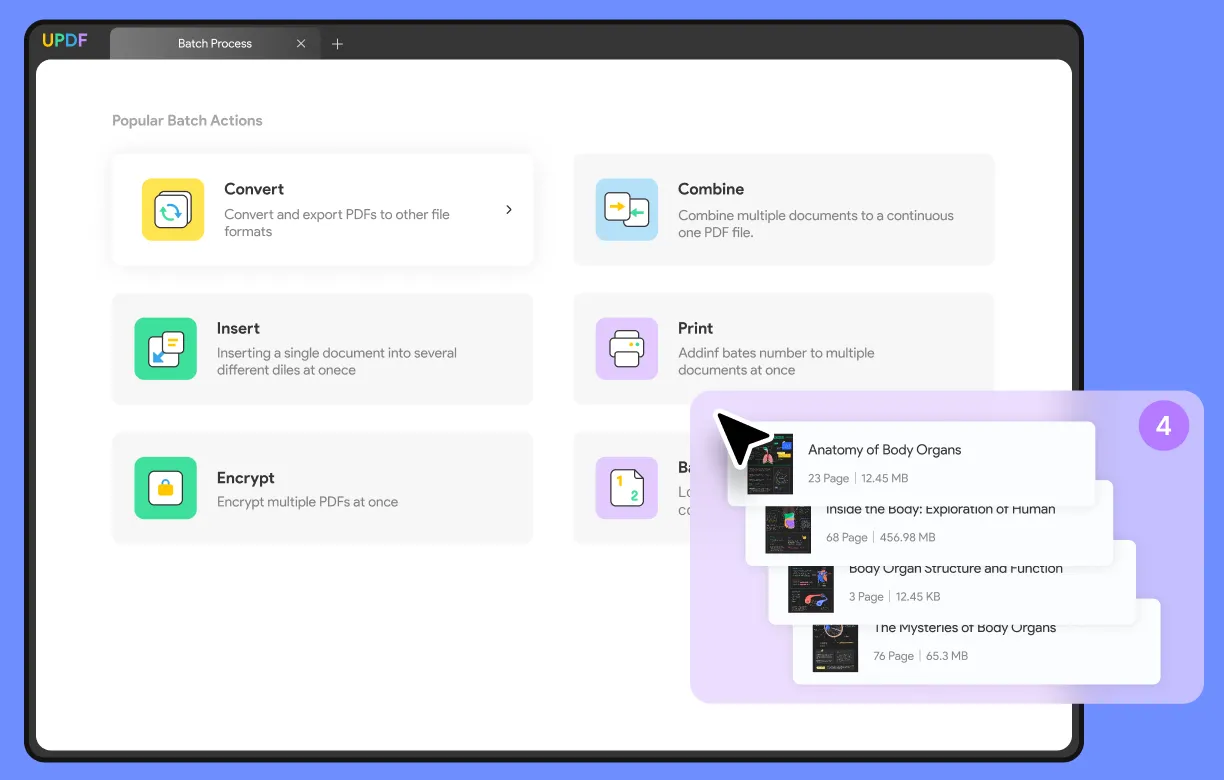
Task: Select the Insert batch action title
Action: tap(238, 328)
